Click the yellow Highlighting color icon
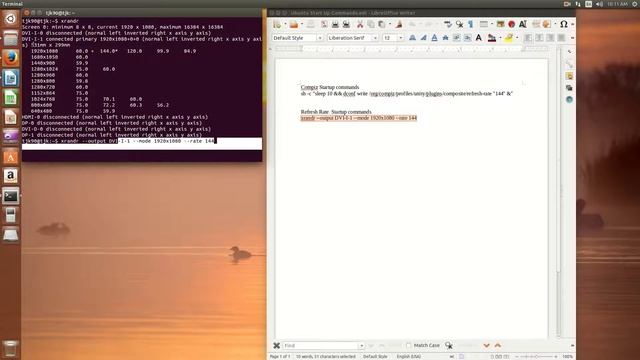 pyautogui.click(x=509, y=38)
